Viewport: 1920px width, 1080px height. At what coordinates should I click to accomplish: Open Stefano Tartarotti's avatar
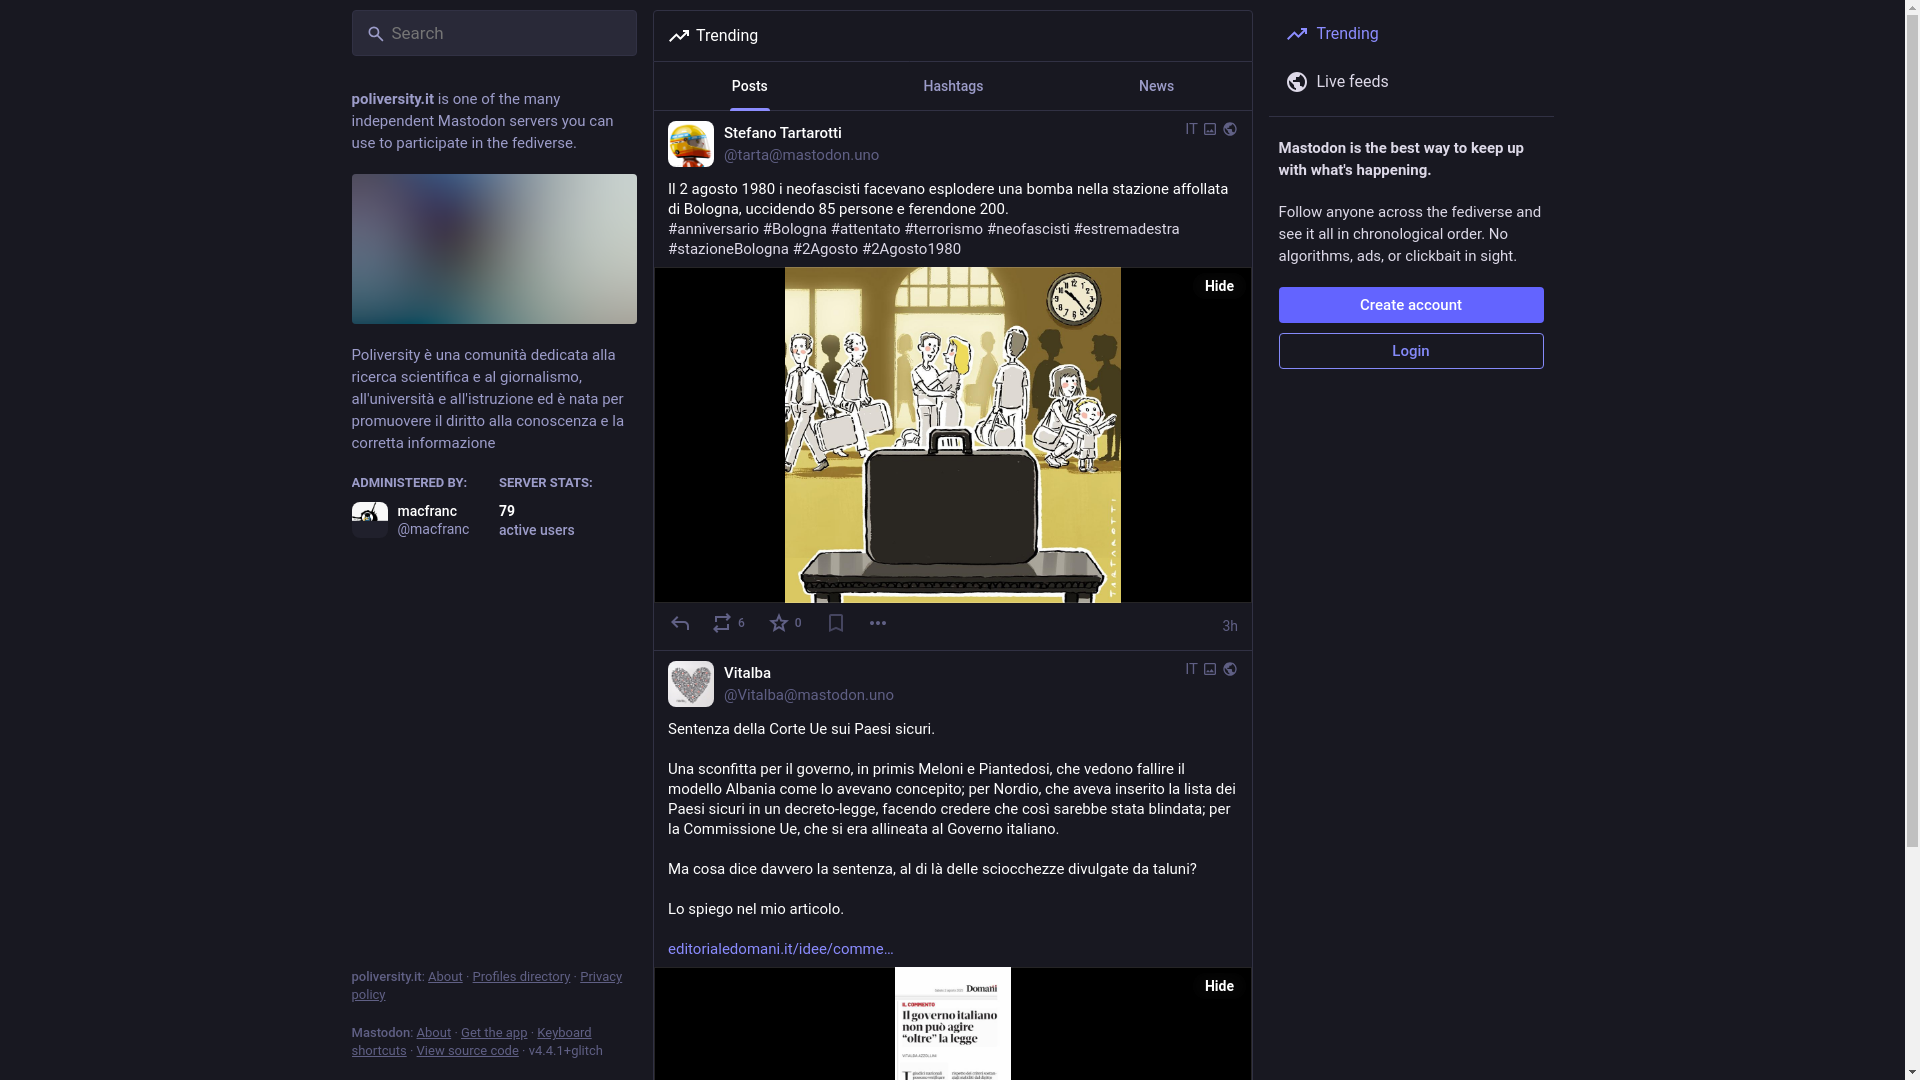click(691, 144)
